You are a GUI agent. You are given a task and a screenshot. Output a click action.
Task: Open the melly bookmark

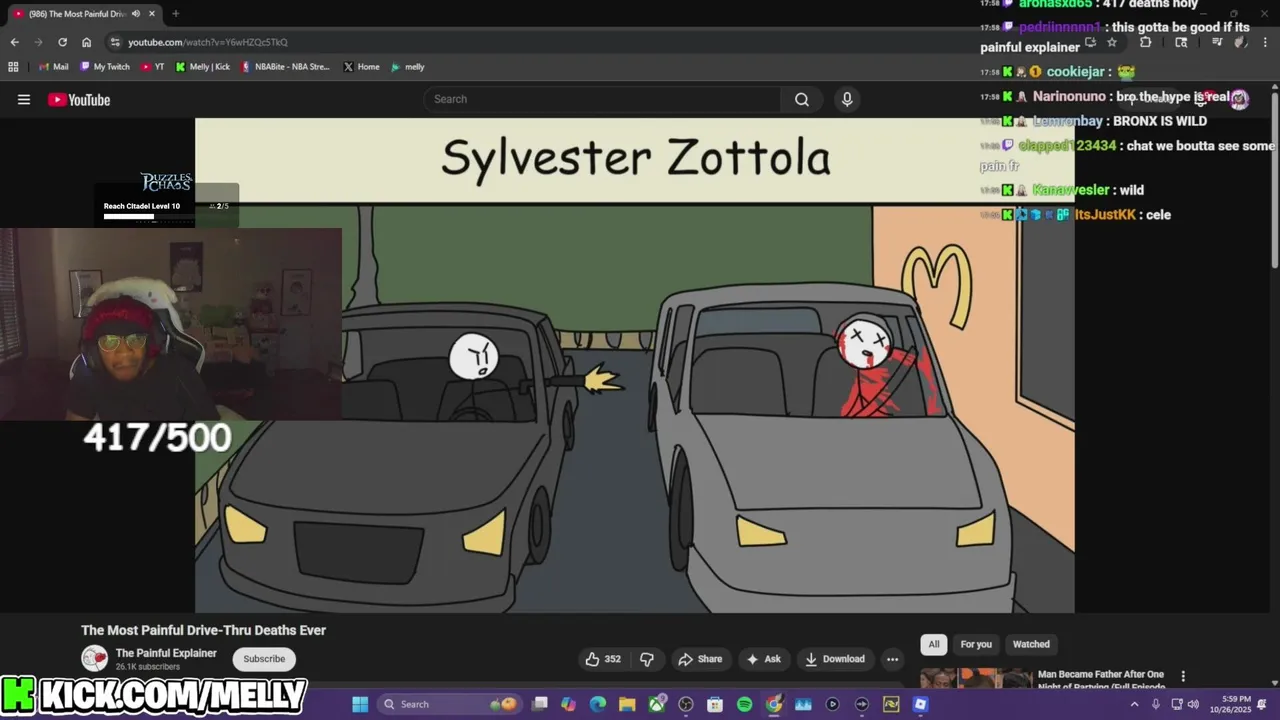pyautogui.click(x=408, y=67)
